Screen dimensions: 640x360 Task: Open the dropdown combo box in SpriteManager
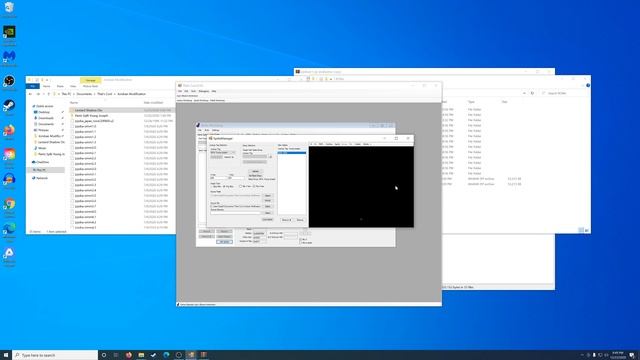tap(222, 153)
